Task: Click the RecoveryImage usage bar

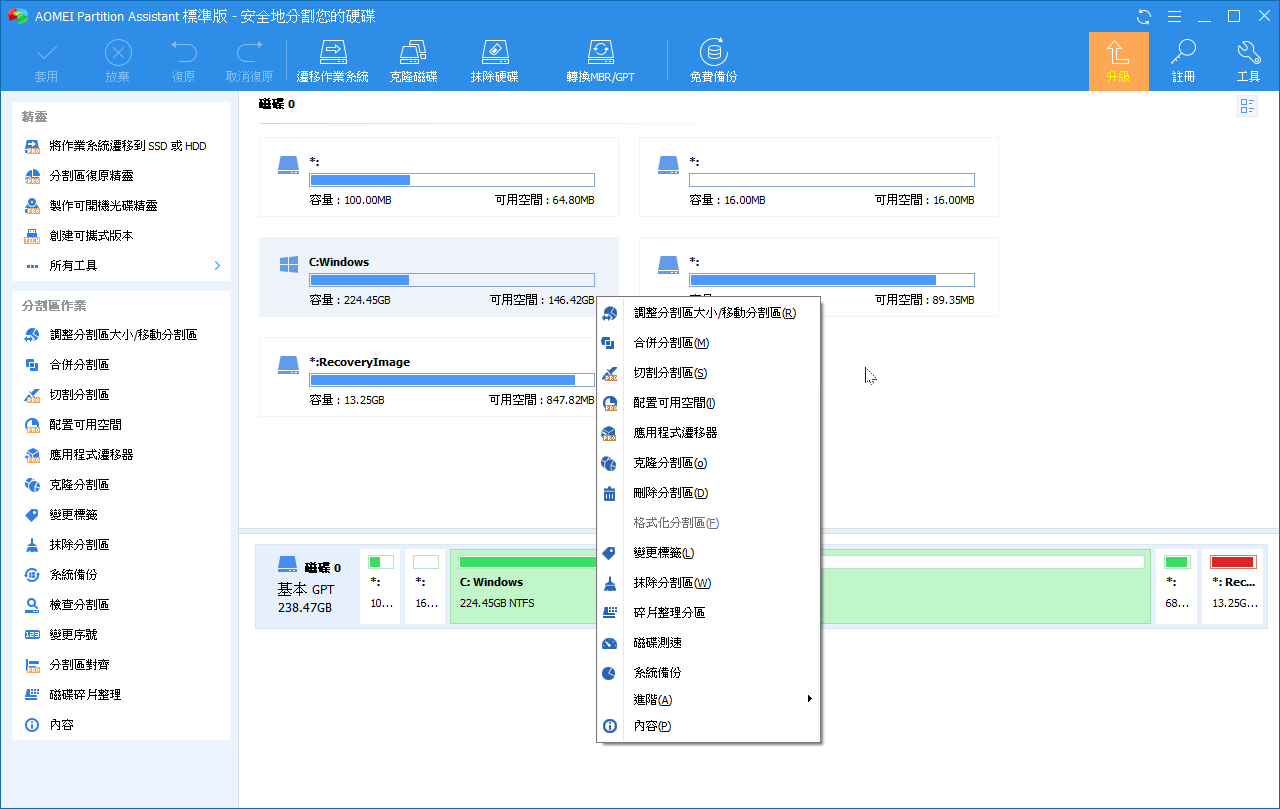Action: tap(452, 380)
